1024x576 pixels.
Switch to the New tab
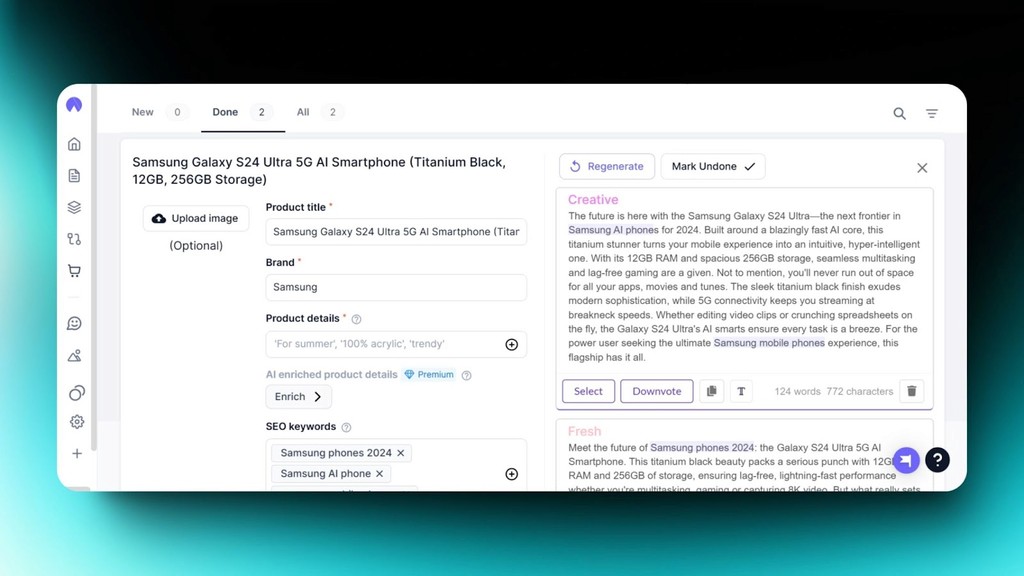point(143,112)
